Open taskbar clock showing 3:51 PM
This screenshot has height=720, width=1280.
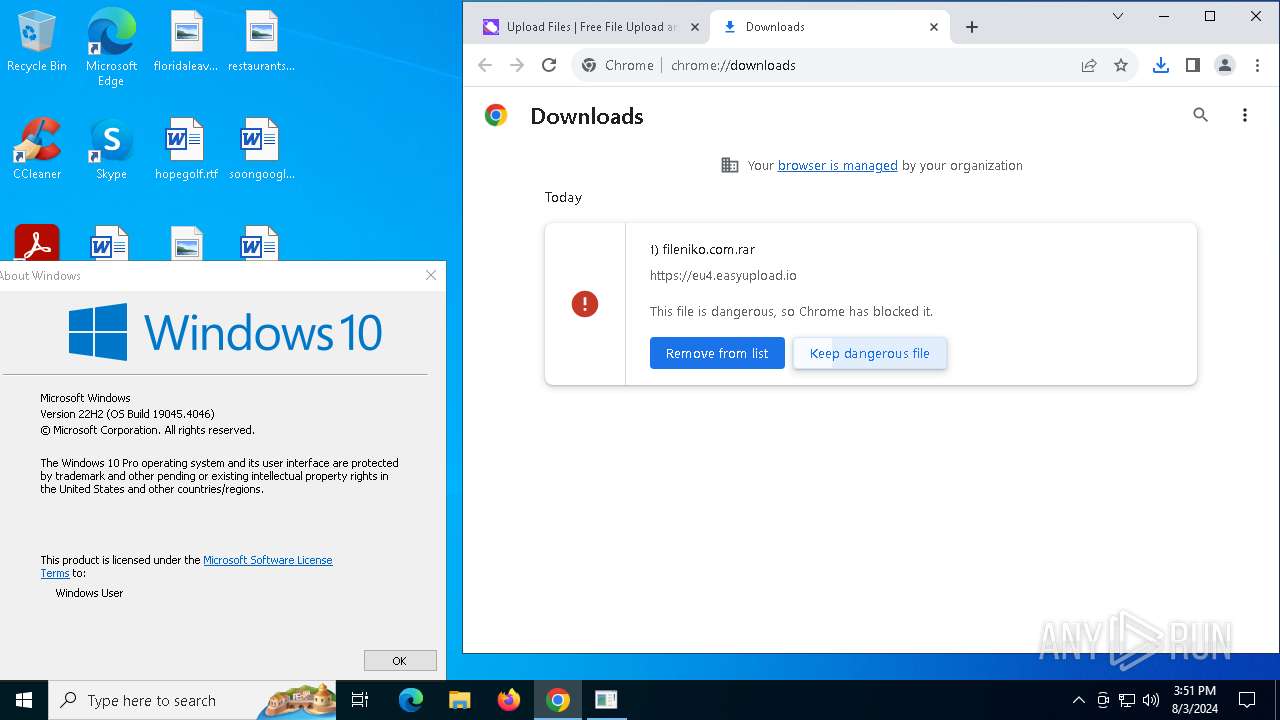1194,700
